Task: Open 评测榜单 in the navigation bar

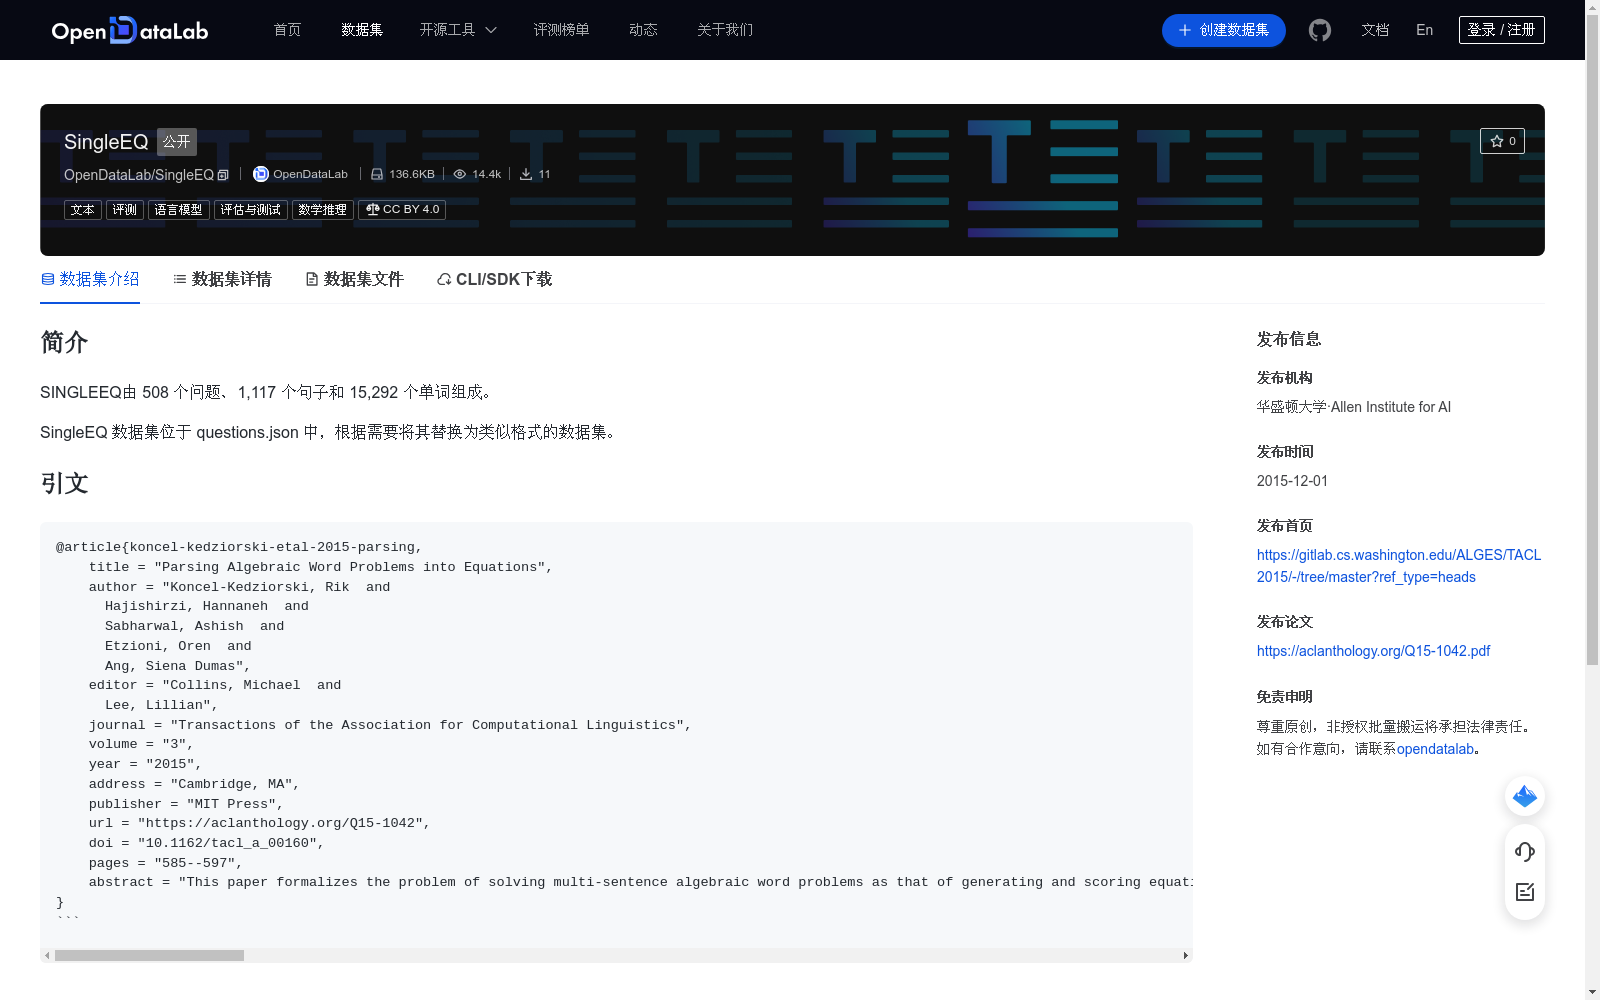Action: [562, 30]
